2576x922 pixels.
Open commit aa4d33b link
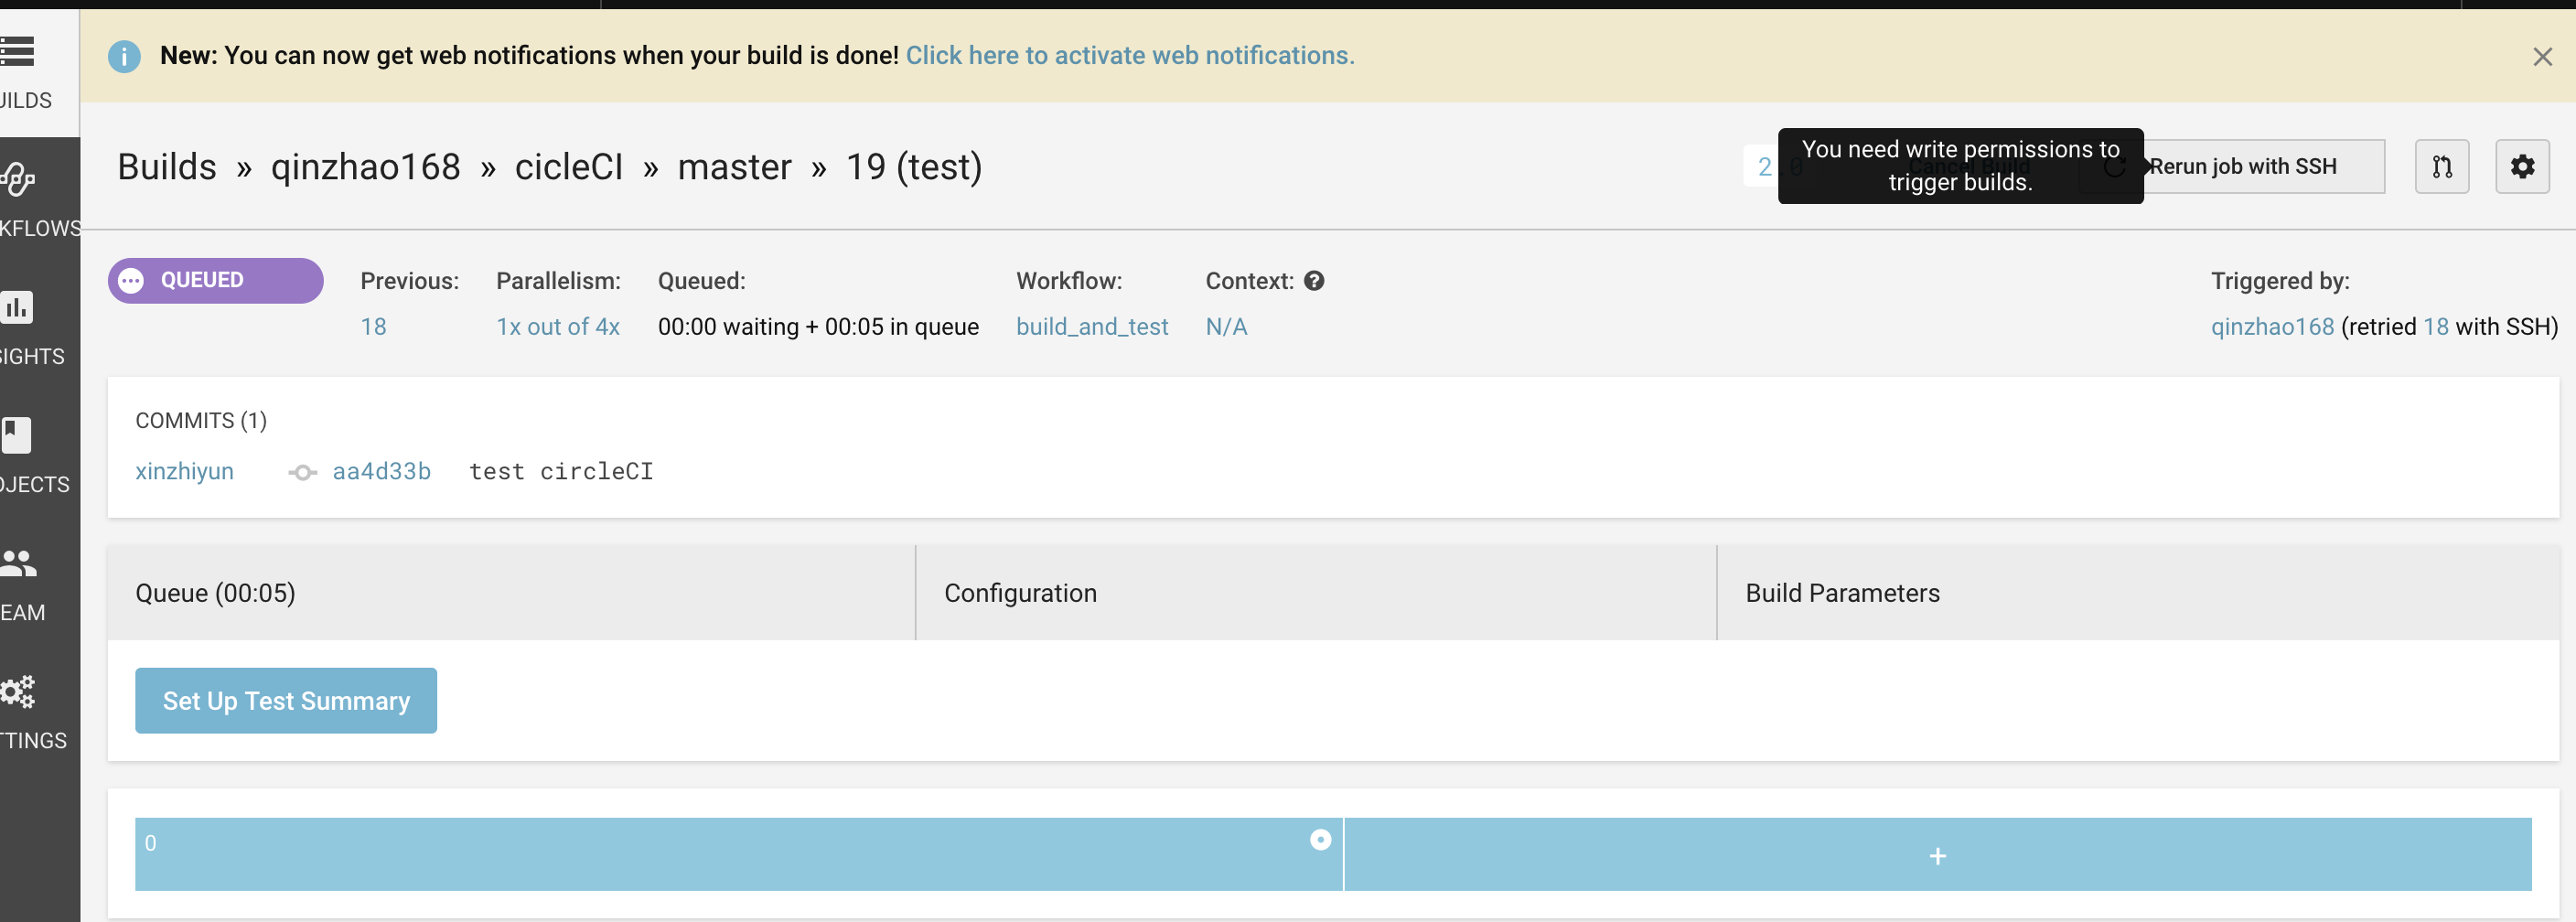tap(381, 471)
